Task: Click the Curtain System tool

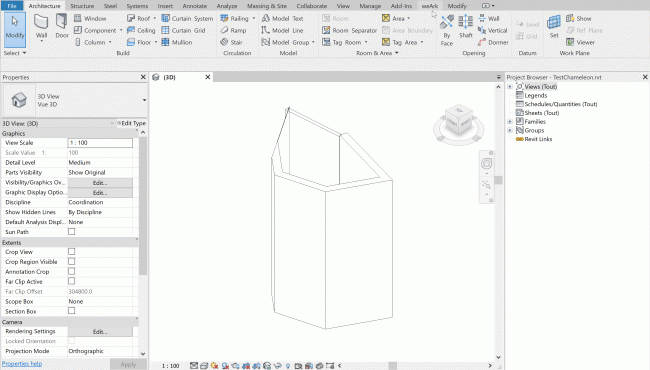Action: 187,18
